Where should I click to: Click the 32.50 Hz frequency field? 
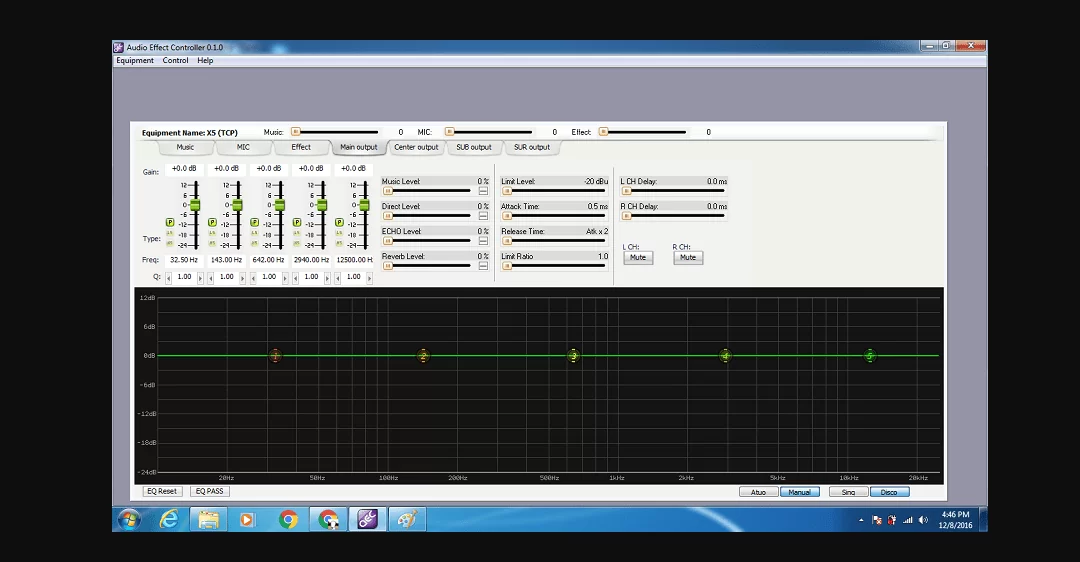[183, 260]
